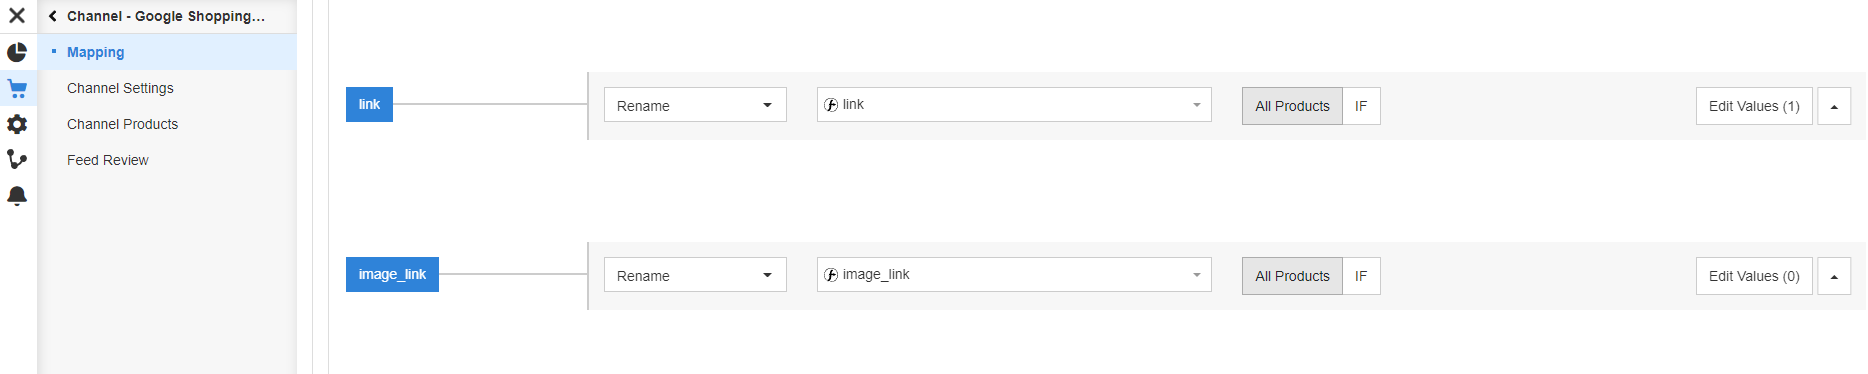Open the Rename dropdown for link

(695, 105)
